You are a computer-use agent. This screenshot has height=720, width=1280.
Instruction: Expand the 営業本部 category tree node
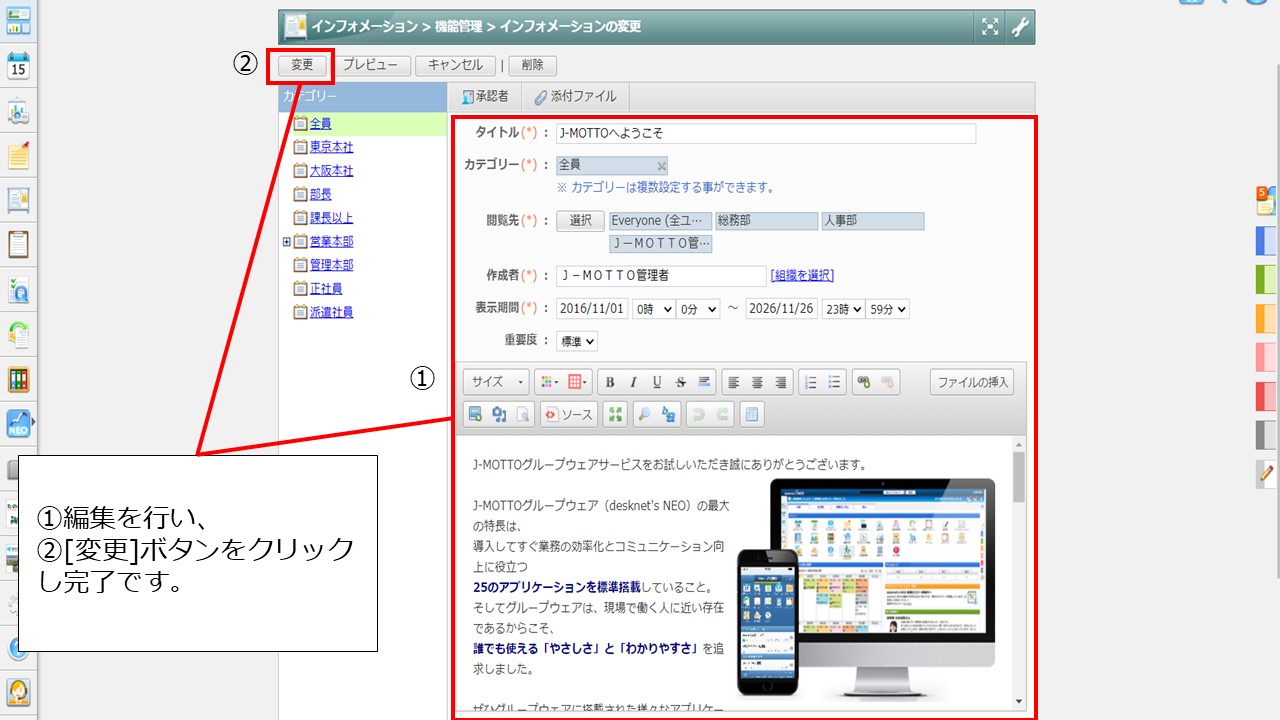286,242
